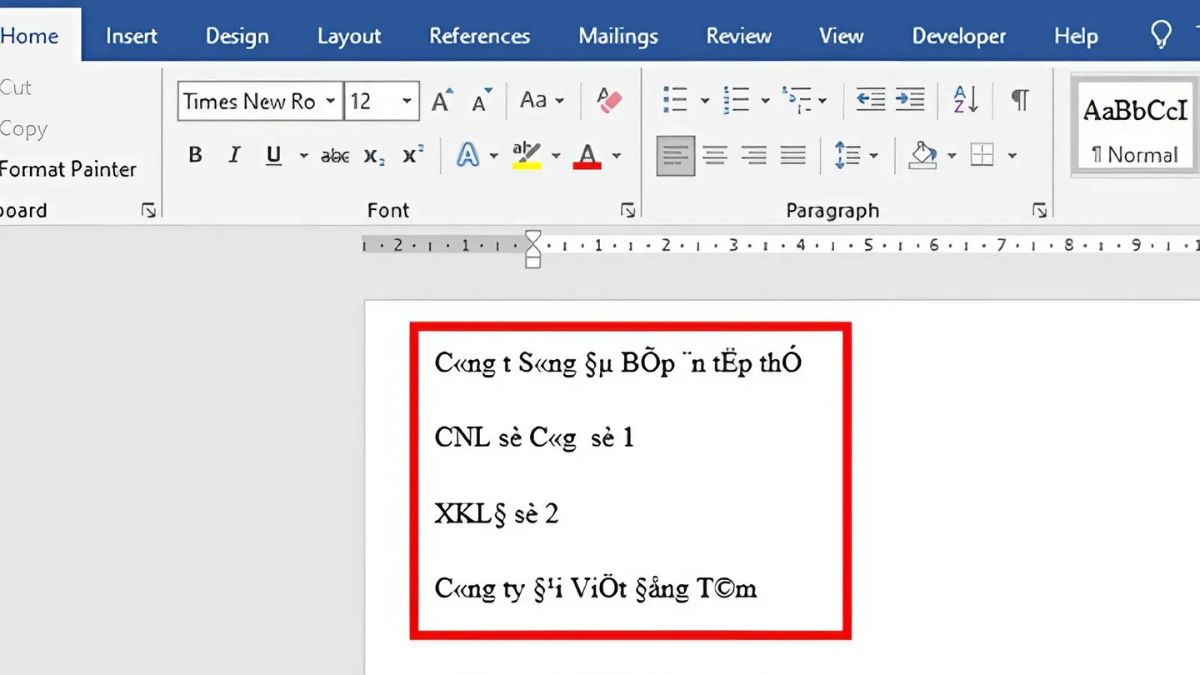The width and height of the screenshot is (1200, 675).
Task: Click Copy button
Action: point(23,129)
